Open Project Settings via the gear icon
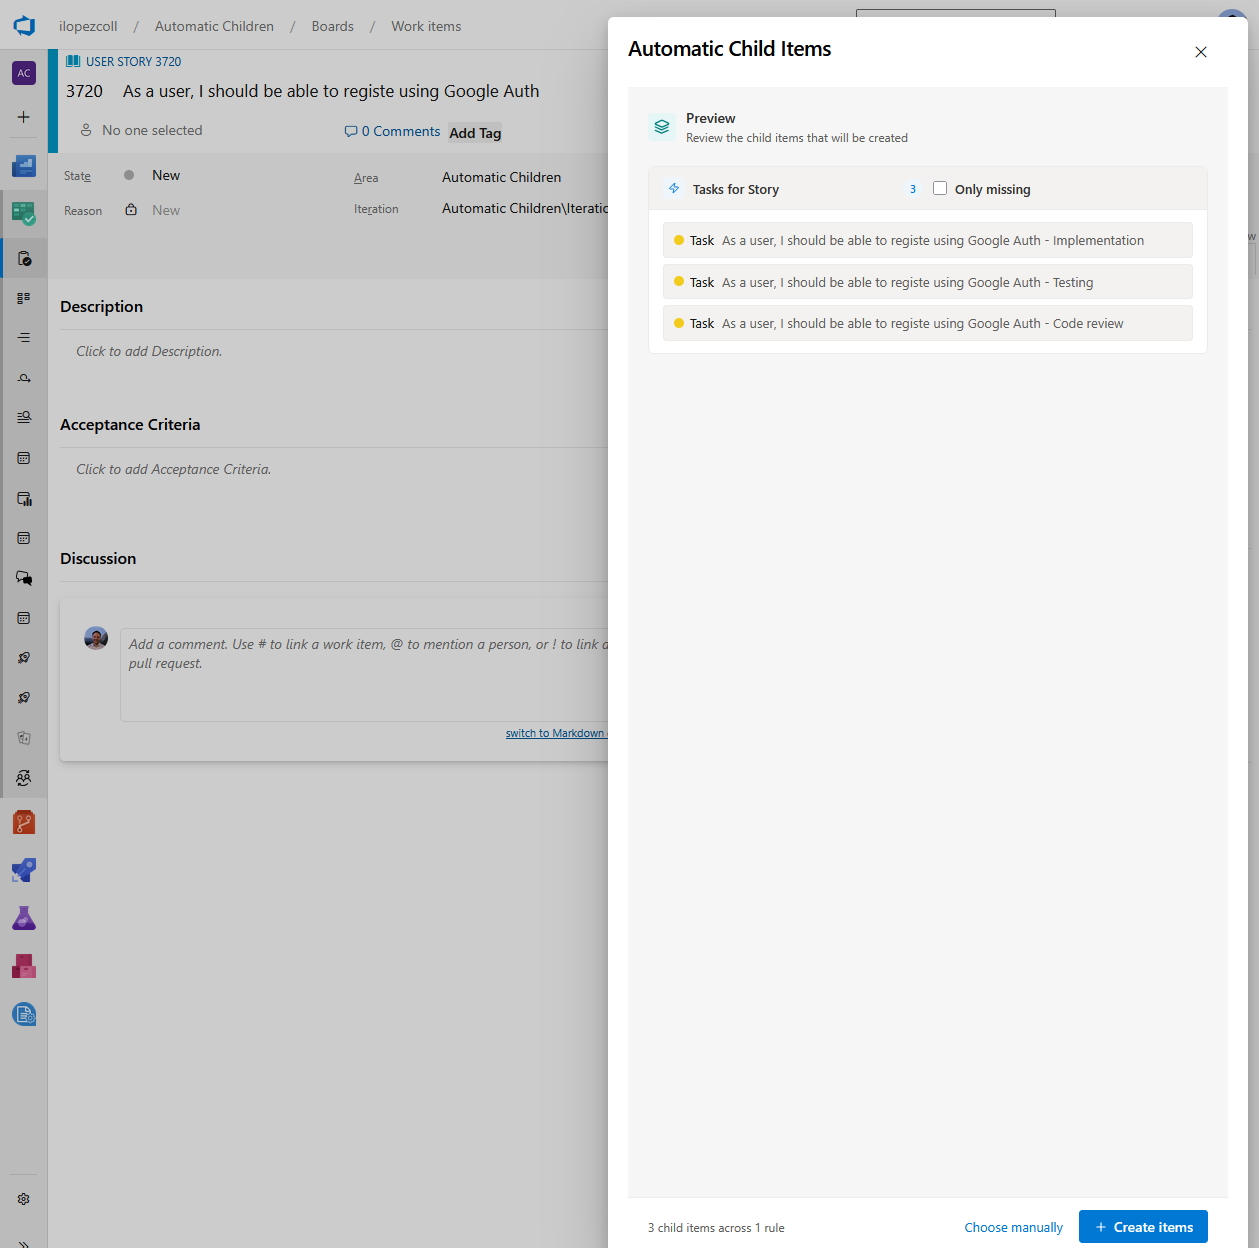This screenshot has width=1259, height=1248. [23, 1198]
